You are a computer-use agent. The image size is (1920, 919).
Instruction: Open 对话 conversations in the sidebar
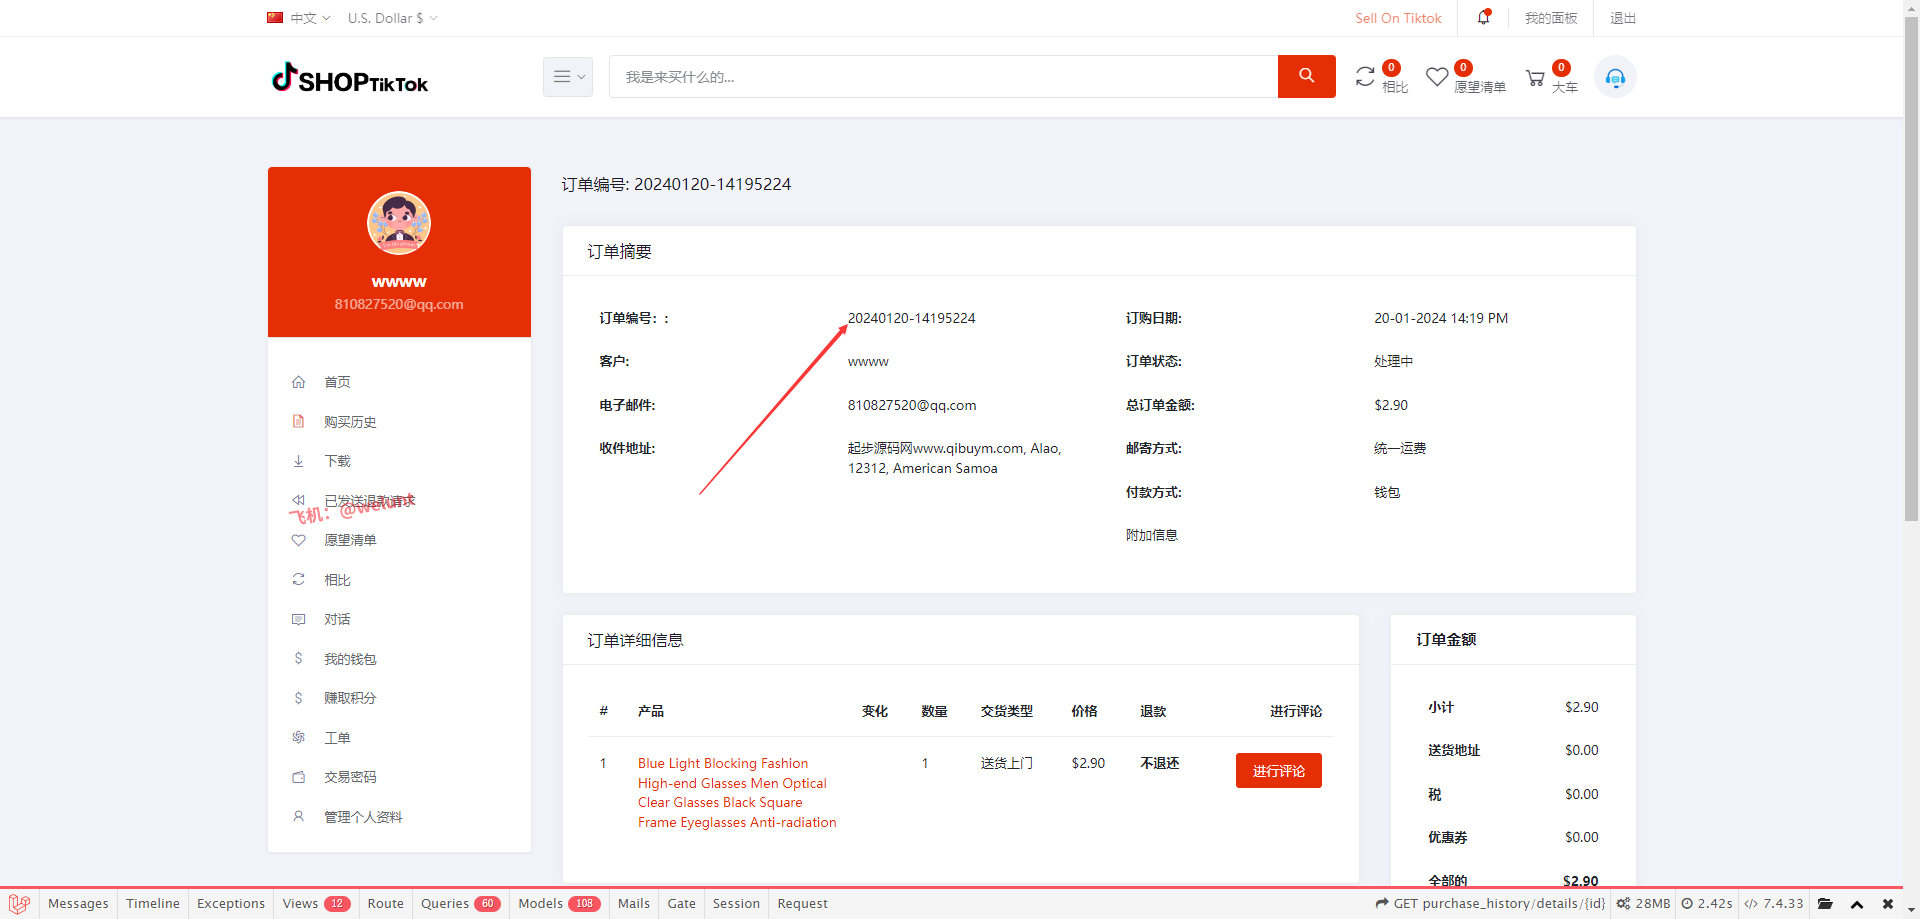coord(337,620)
